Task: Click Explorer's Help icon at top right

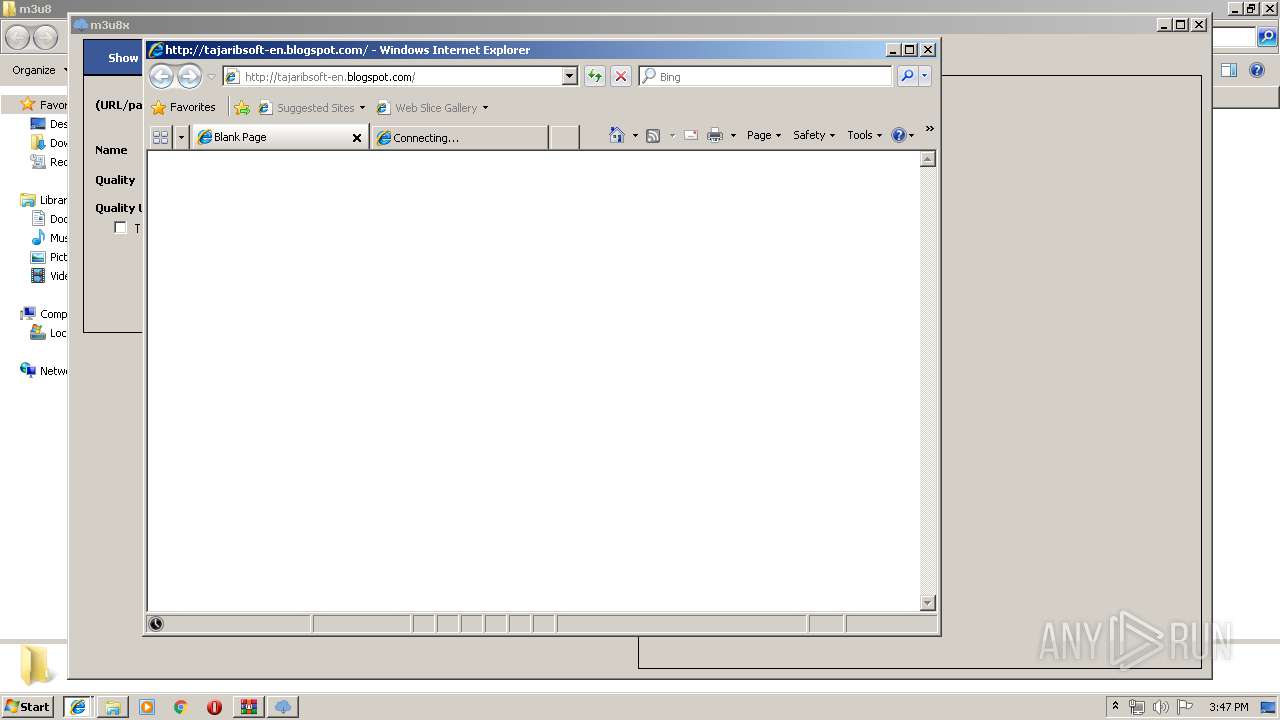Action: pos(1257,70)
